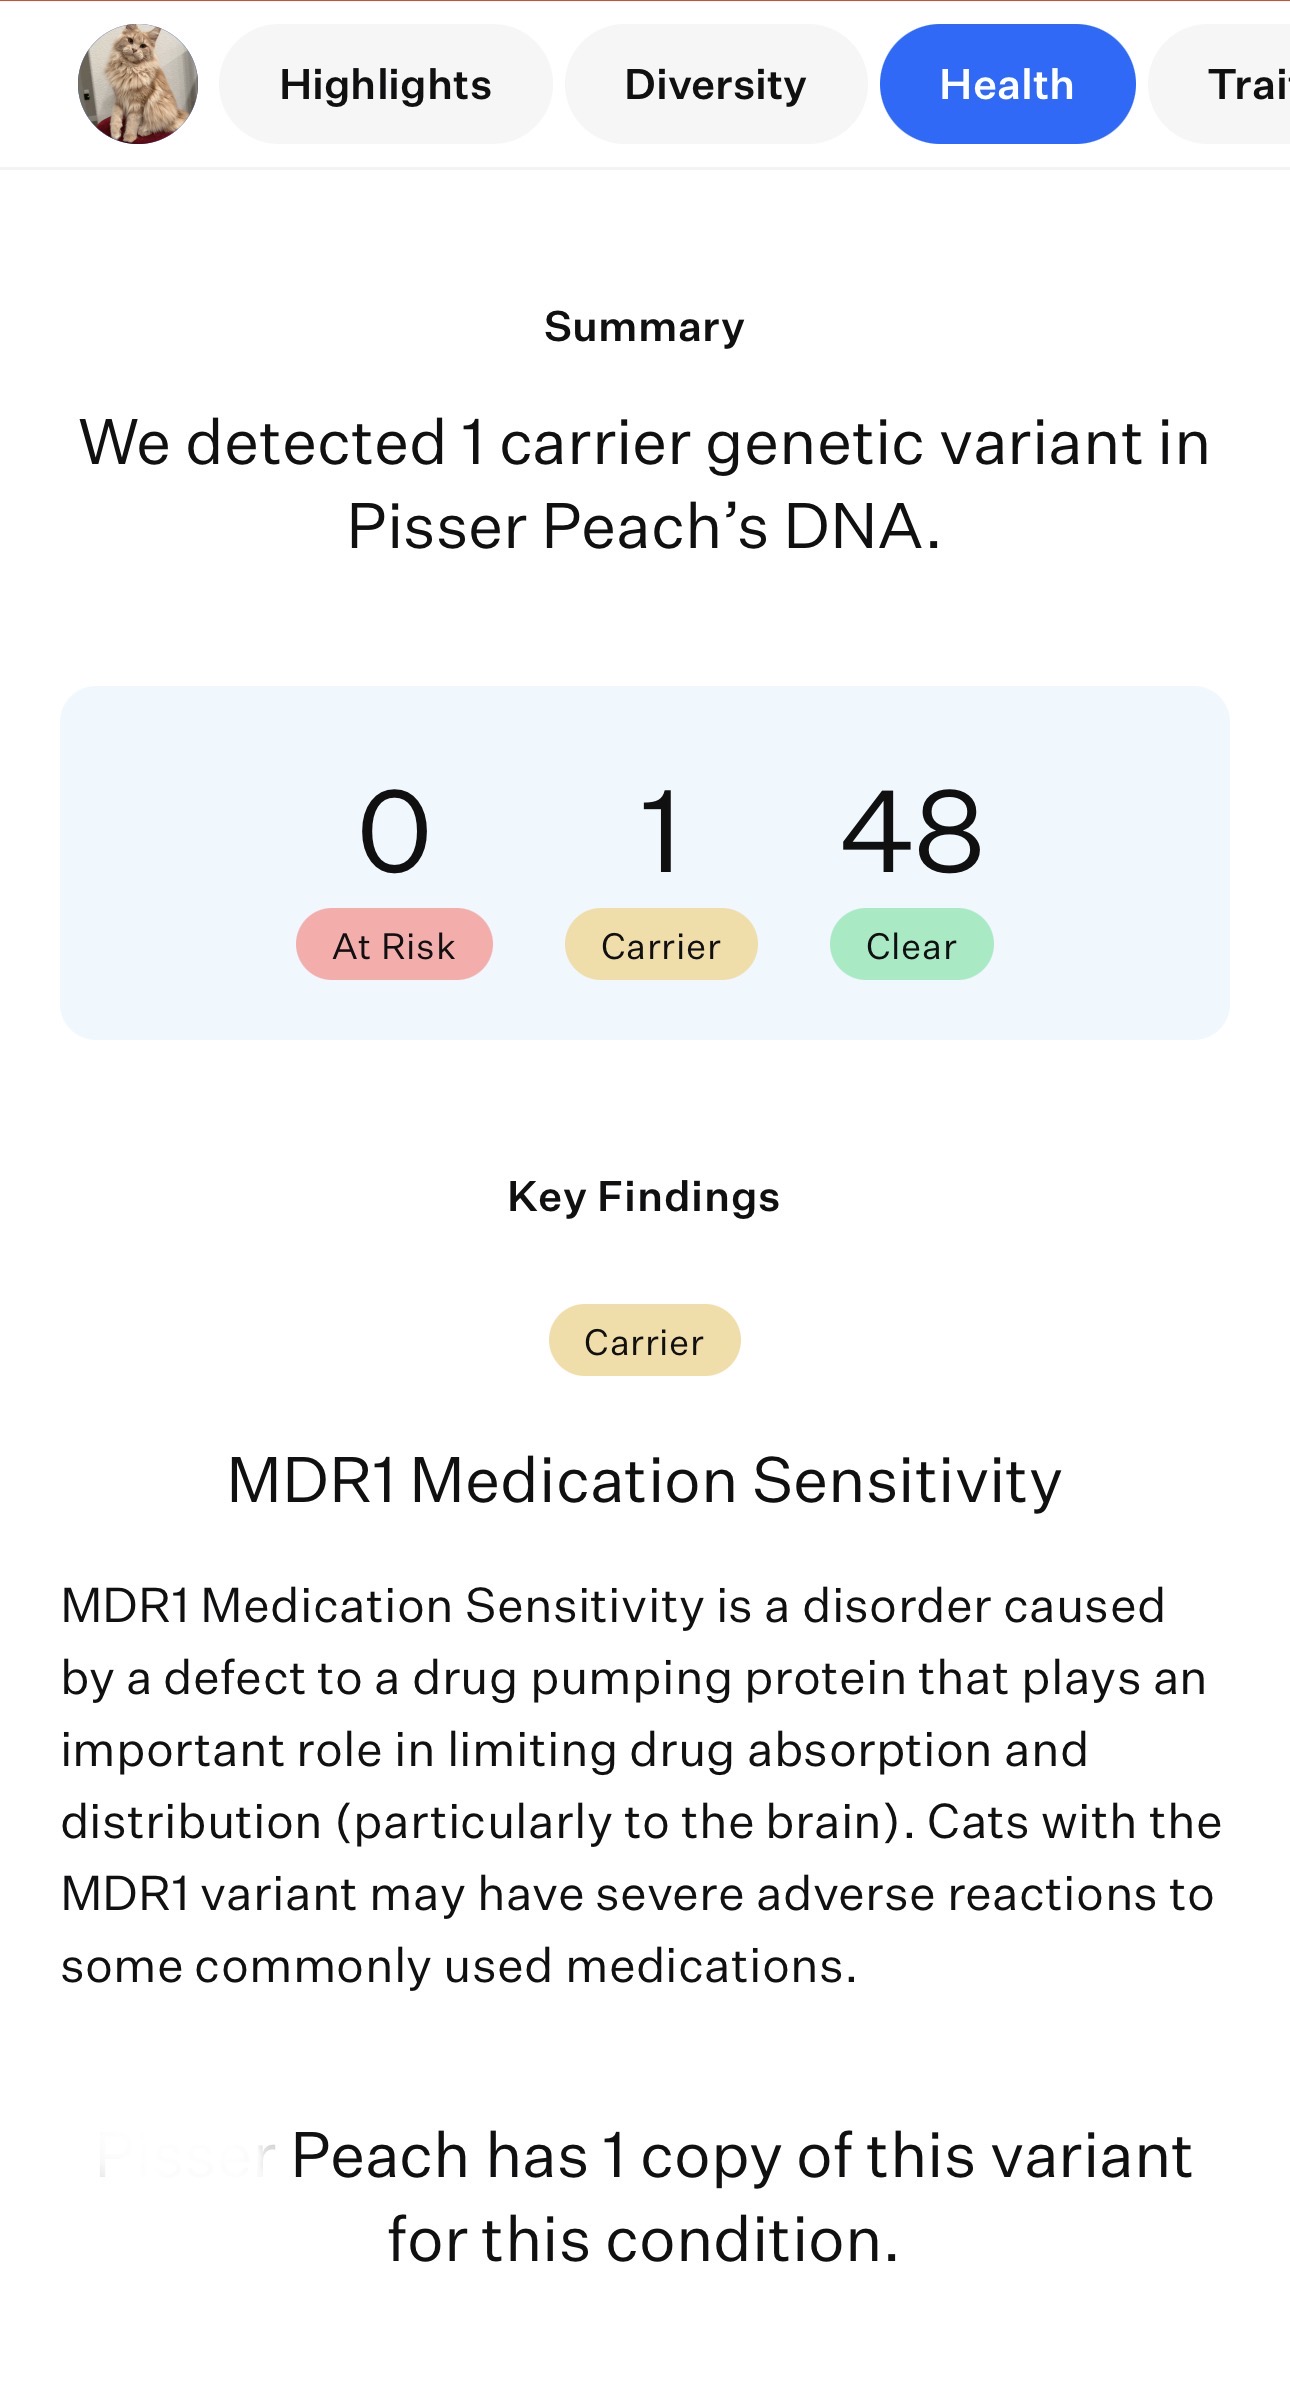This screenshot has height=2392, width=1290.
Task: Tap the MDR1 disorder description paragraph
Action: (x=642, y=1786)
